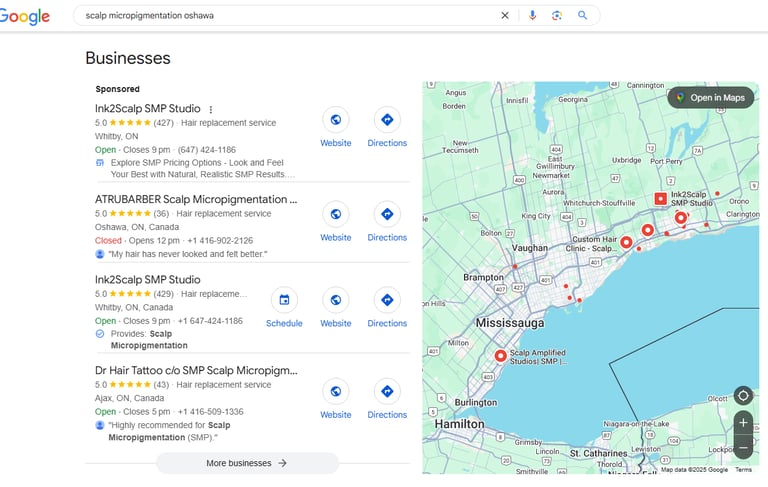Image resolution: width=768 pixels, height=487 pixels.
Task: Open Google Lens image search icon
Action: (557, 16)
